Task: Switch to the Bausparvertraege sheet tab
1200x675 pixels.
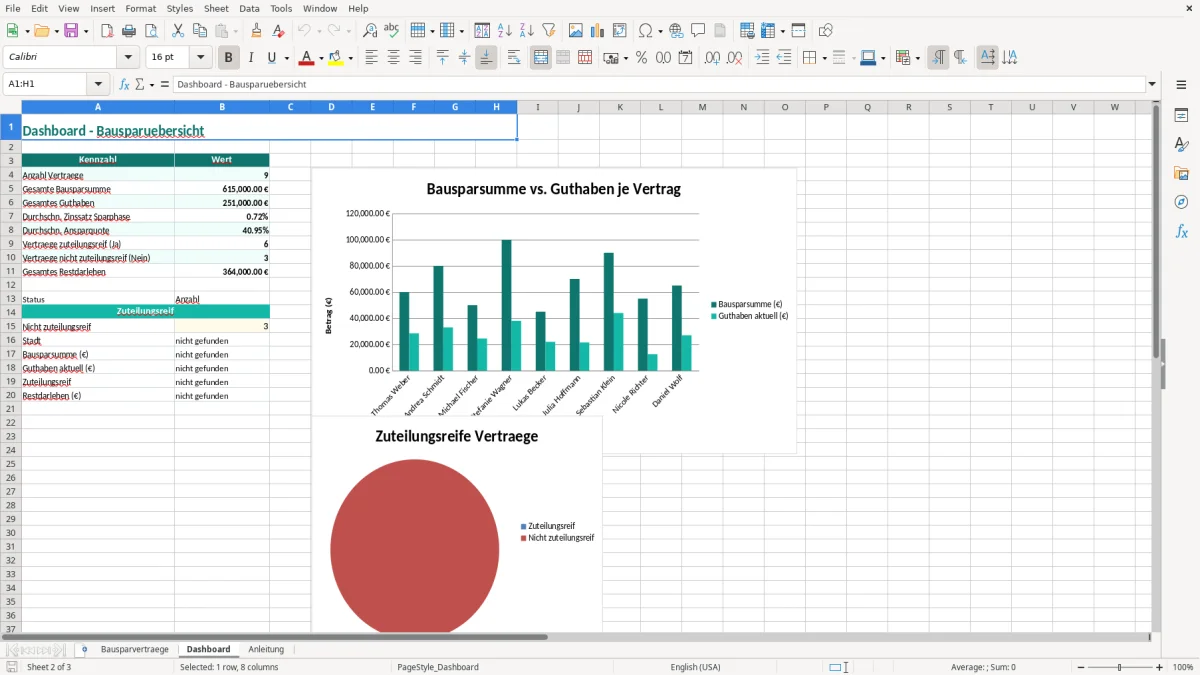Action: [x=135, y=649]
